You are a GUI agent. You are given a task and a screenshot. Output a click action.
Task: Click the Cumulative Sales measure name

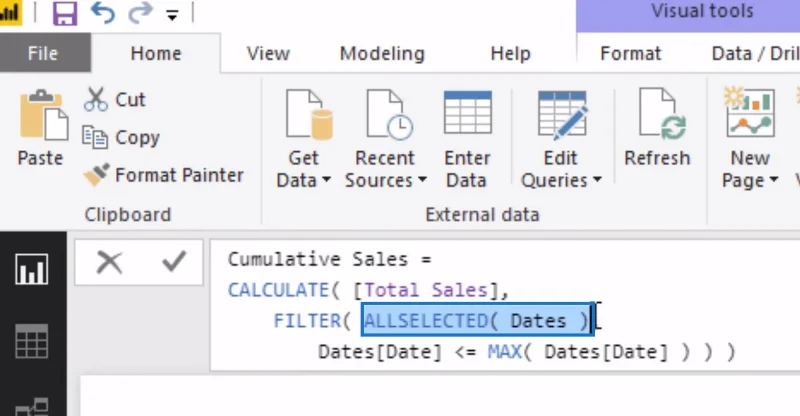tap(318, 259)
